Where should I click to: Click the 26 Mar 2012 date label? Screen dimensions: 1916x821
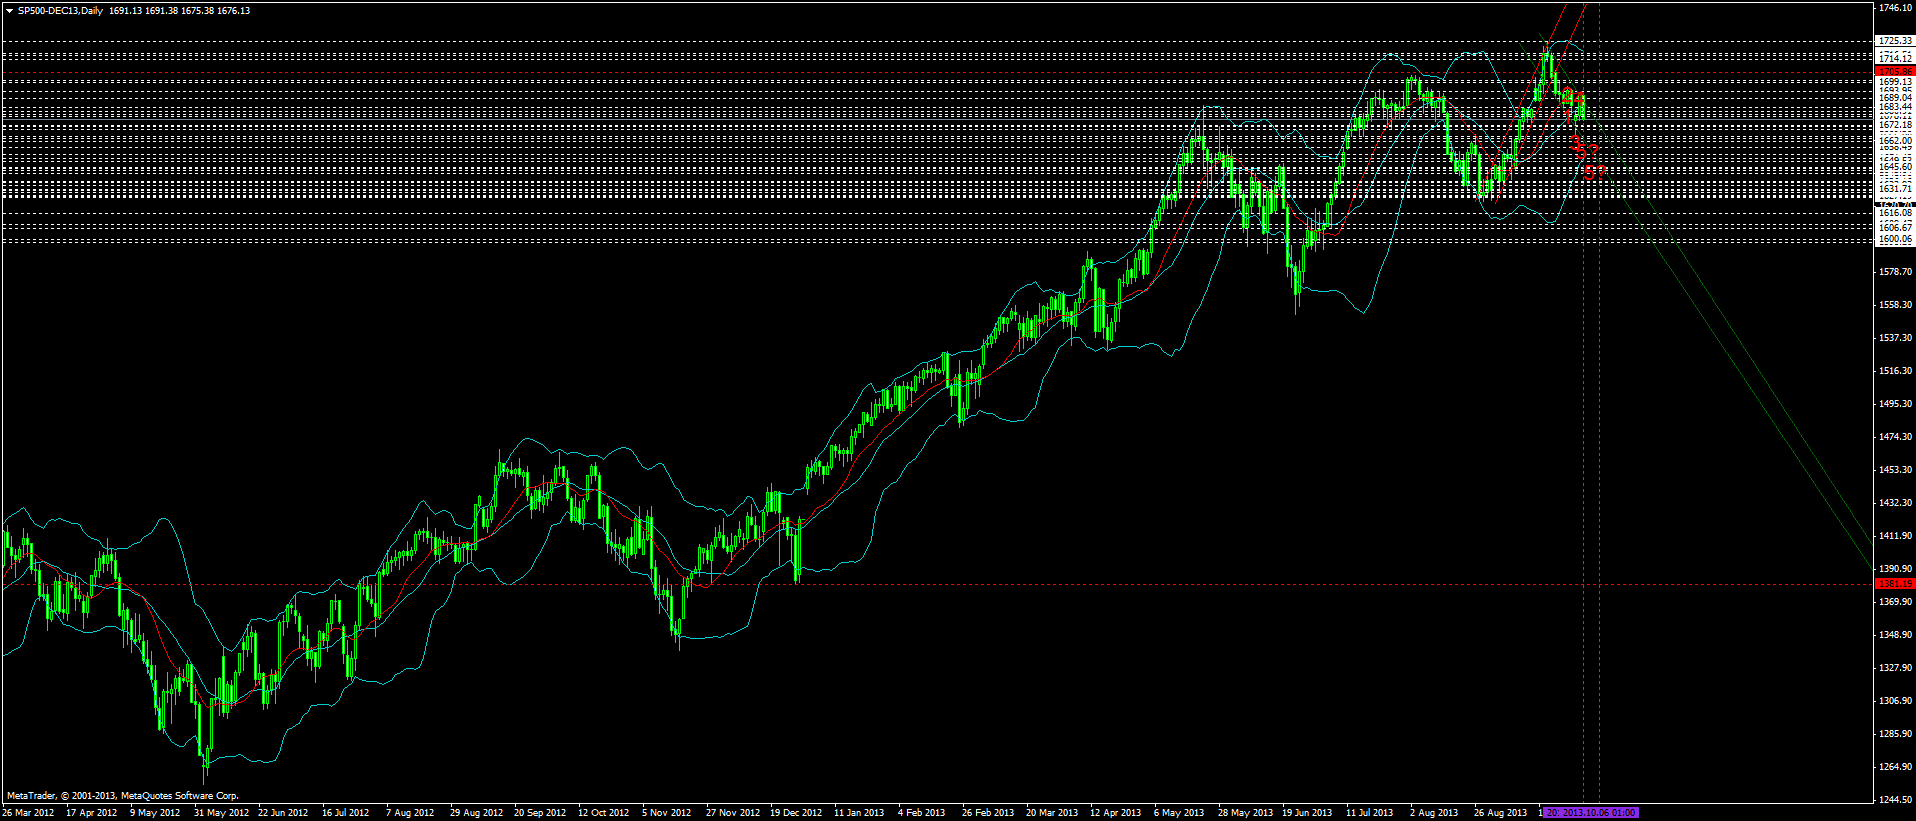28,813
